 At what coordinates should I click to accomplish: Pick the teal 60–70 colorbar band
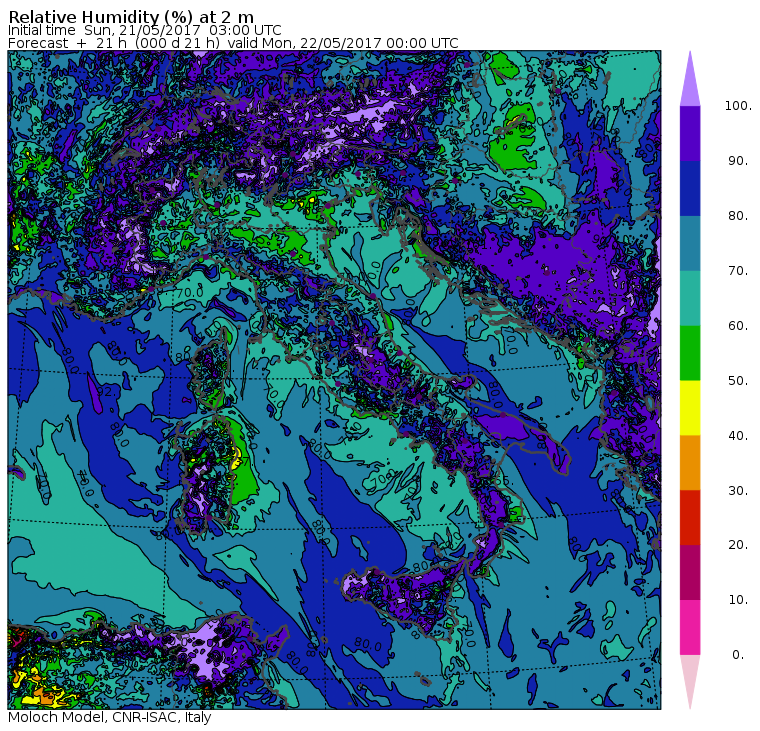(690, 298)
